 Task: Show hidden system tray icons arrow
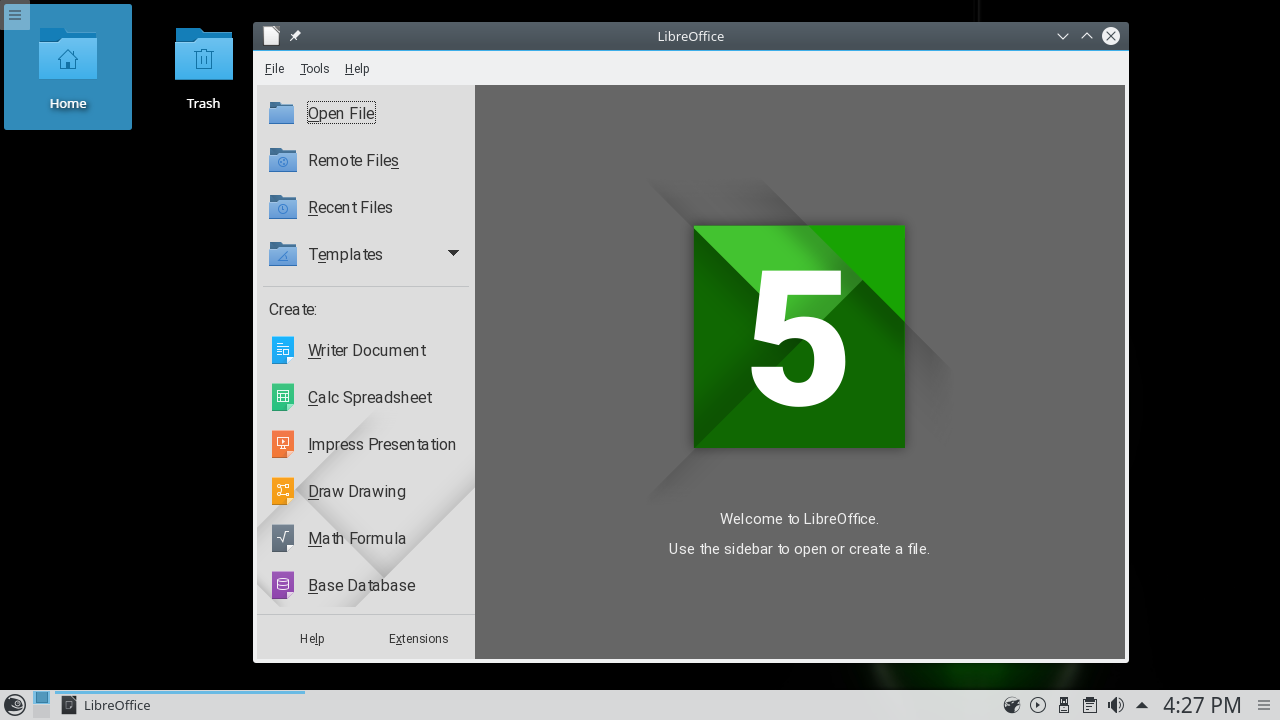[1142, 705]
